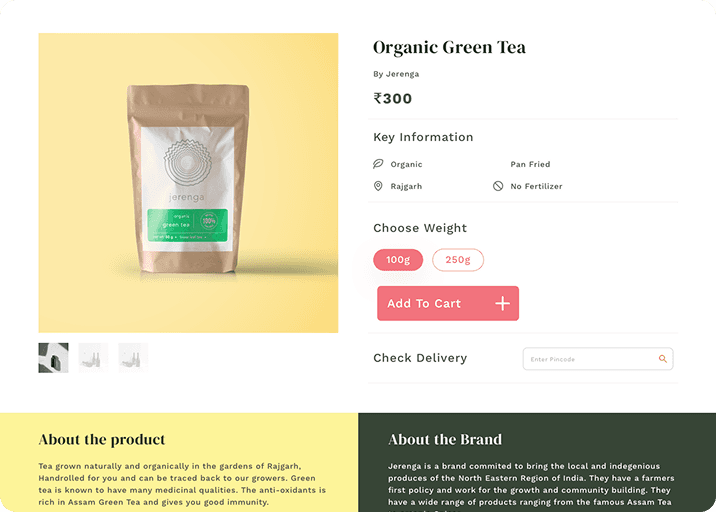Select the 250g weight option

tap(458, 260)
